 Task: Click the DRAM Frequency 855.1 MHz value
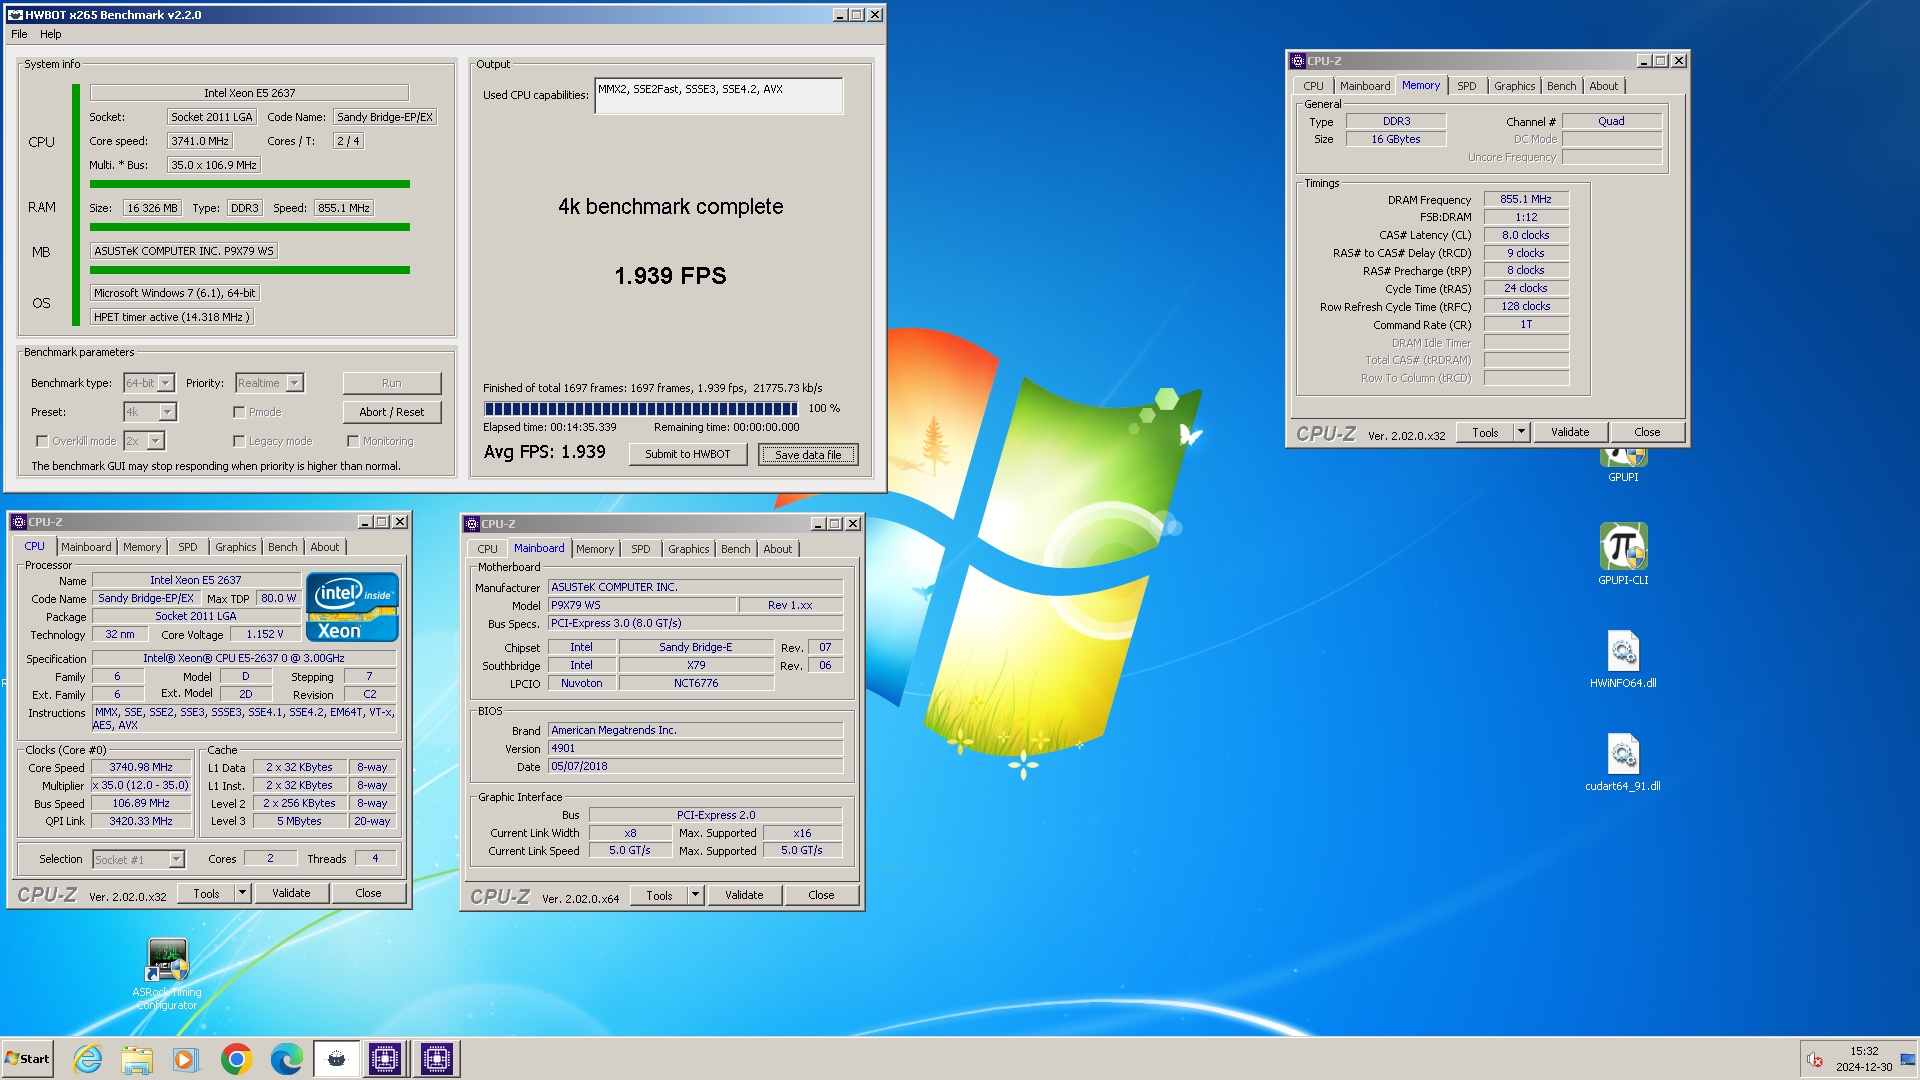[x=1526, y=199]
